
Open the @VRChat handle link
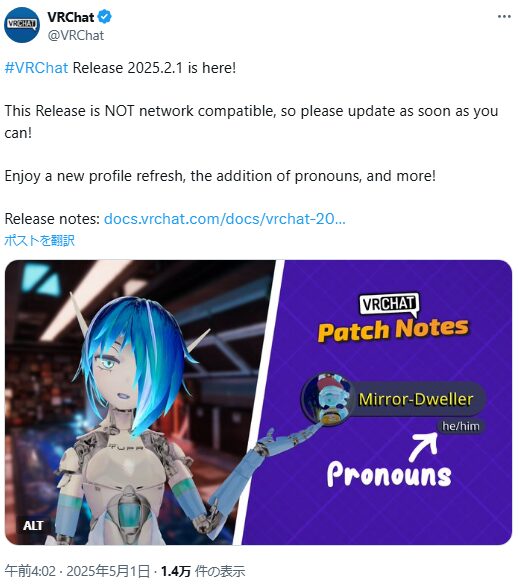76,36
